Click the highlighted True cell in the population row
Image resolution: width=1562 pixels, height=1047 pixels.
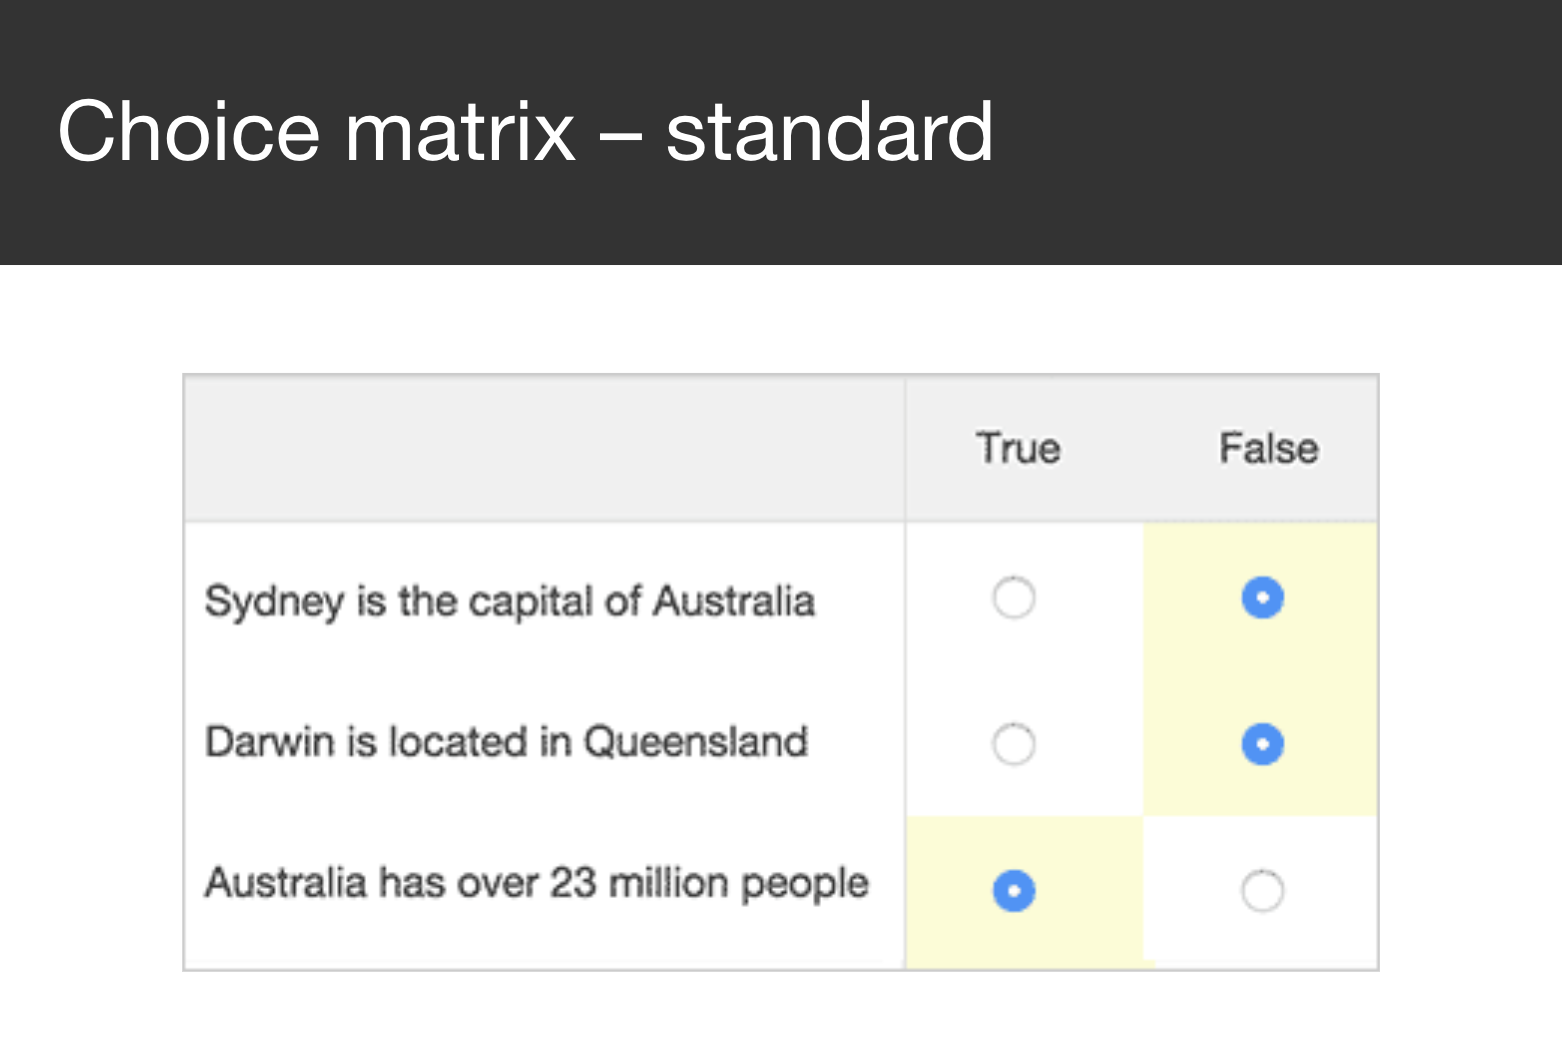(1012, 890)
